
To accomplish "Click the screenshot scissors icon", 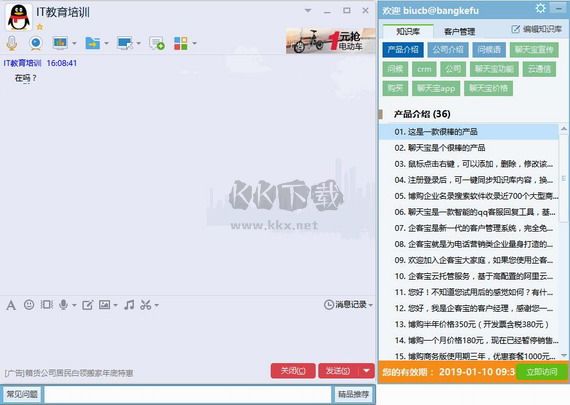I will (x=146, y=305).
